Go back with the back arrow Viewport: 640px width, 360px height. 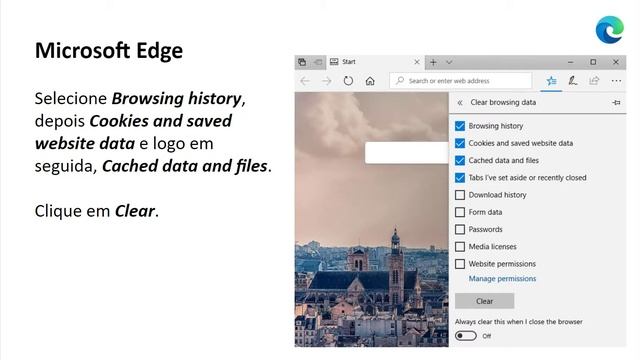click(305, 81)
